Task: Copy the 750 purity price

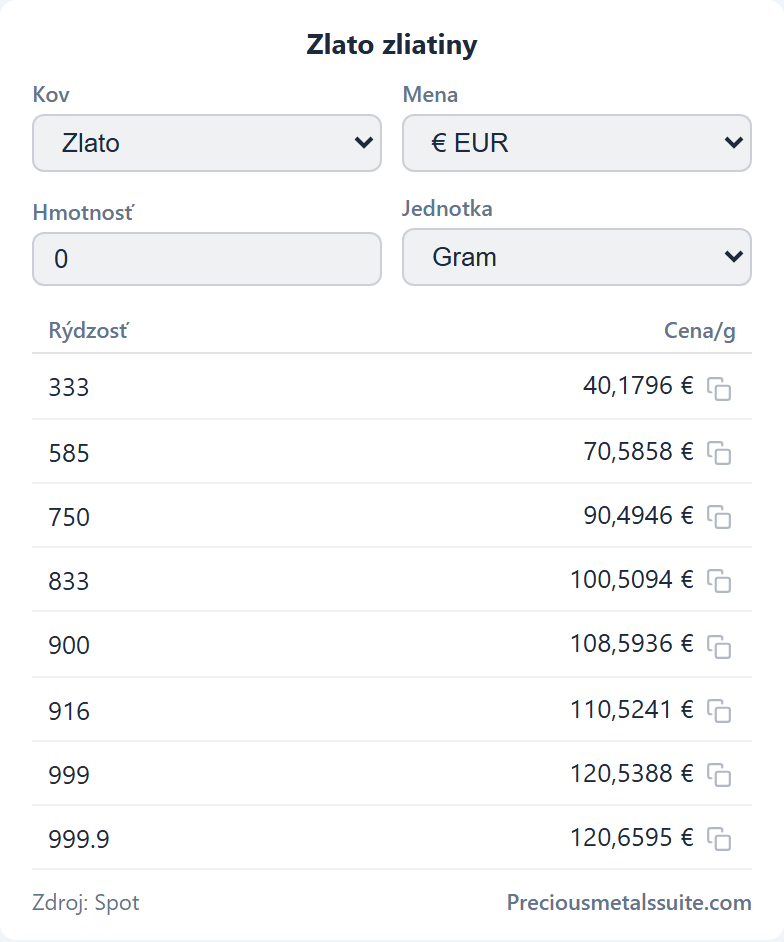Action: (719, 517)
